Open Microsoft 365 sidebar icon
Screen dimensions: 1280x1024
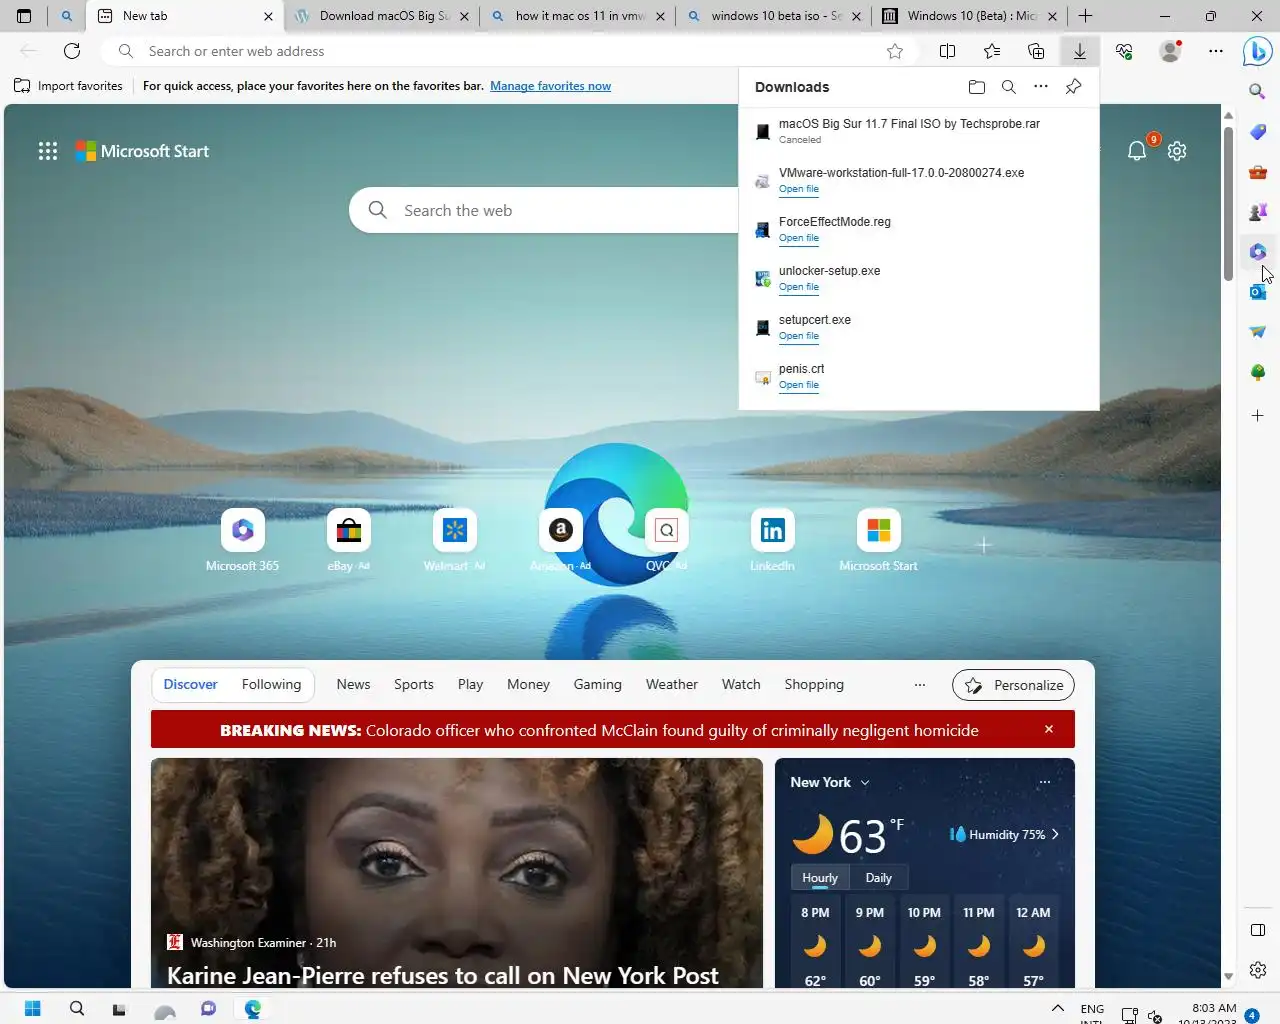[1258, 252]
